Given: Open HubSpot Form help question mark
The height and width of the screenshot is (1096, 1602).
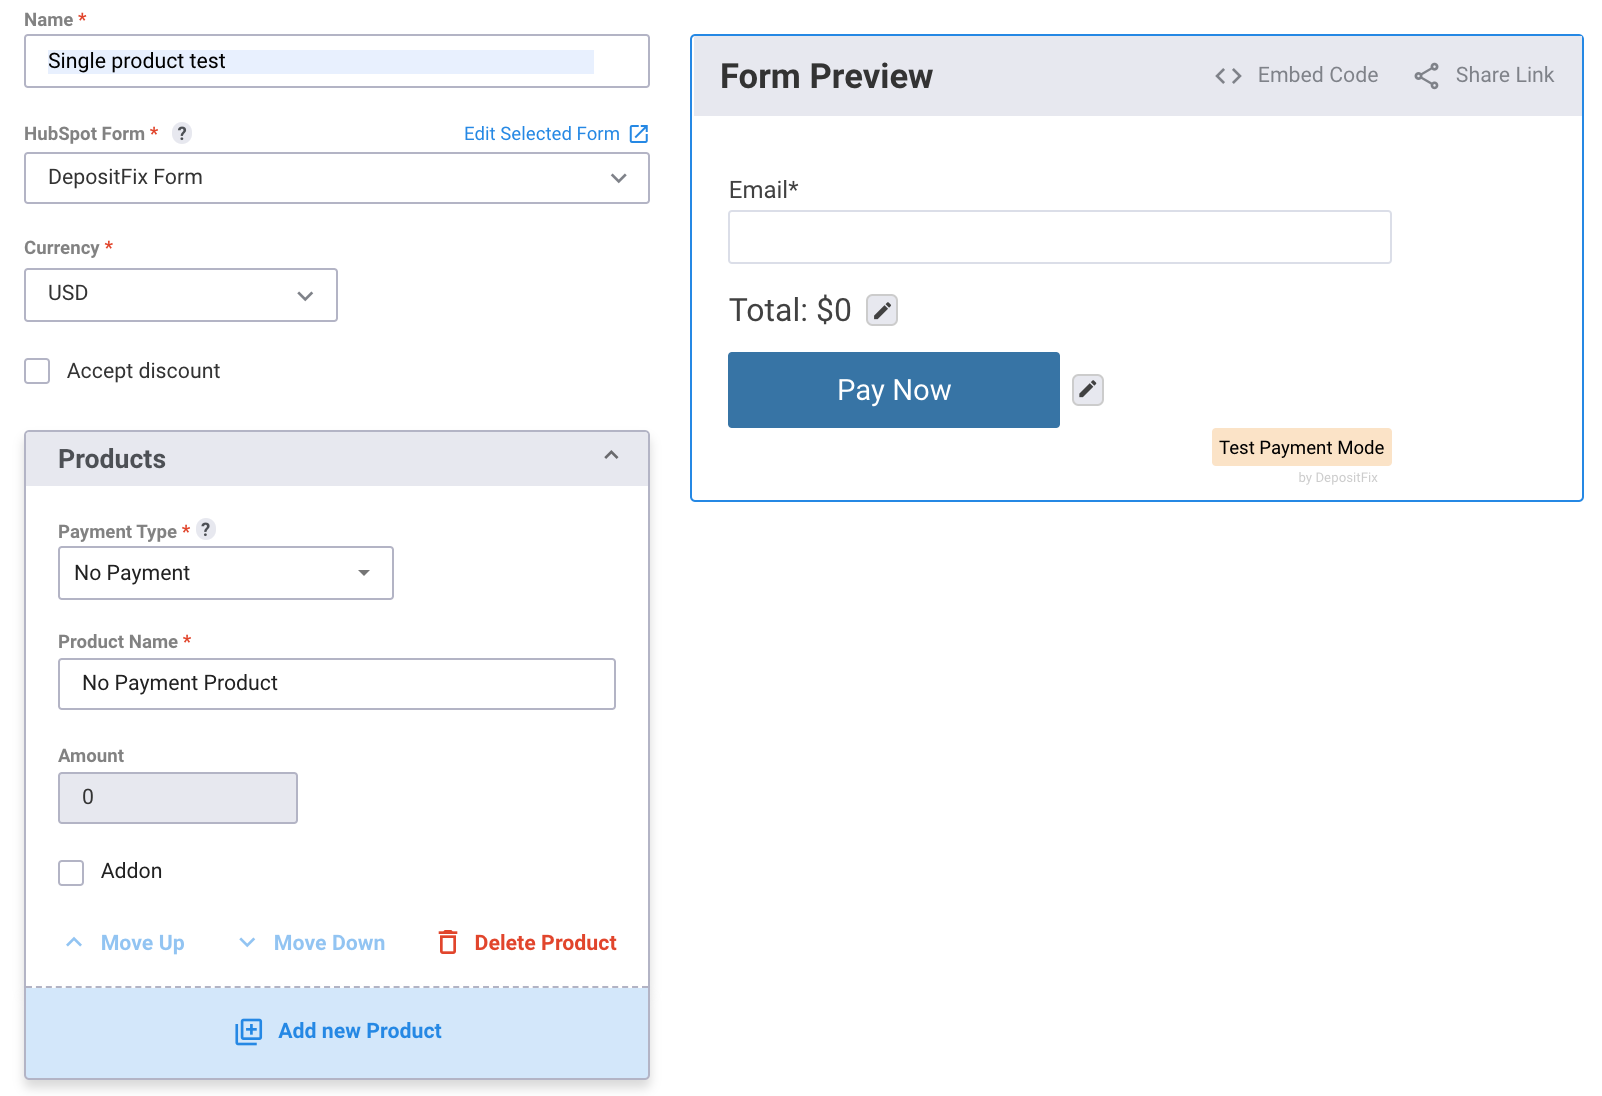Looking at the screenshot, I should coord(181,133).
